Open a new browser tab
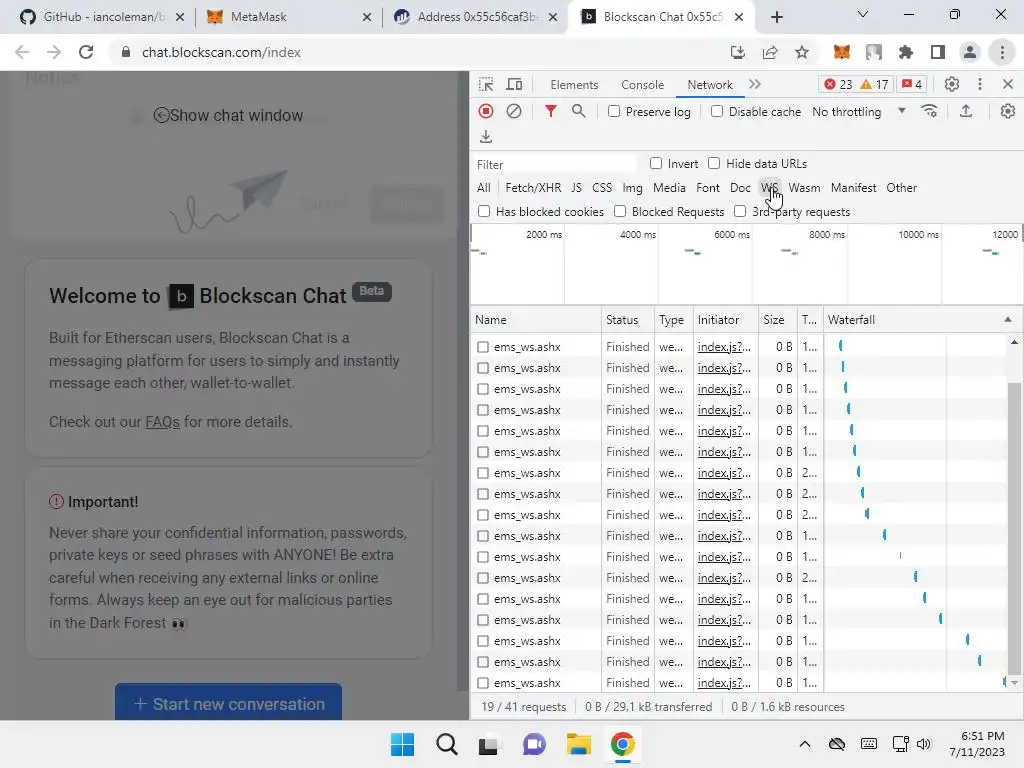The image size is (1024, 768). (x=776, y=17)
